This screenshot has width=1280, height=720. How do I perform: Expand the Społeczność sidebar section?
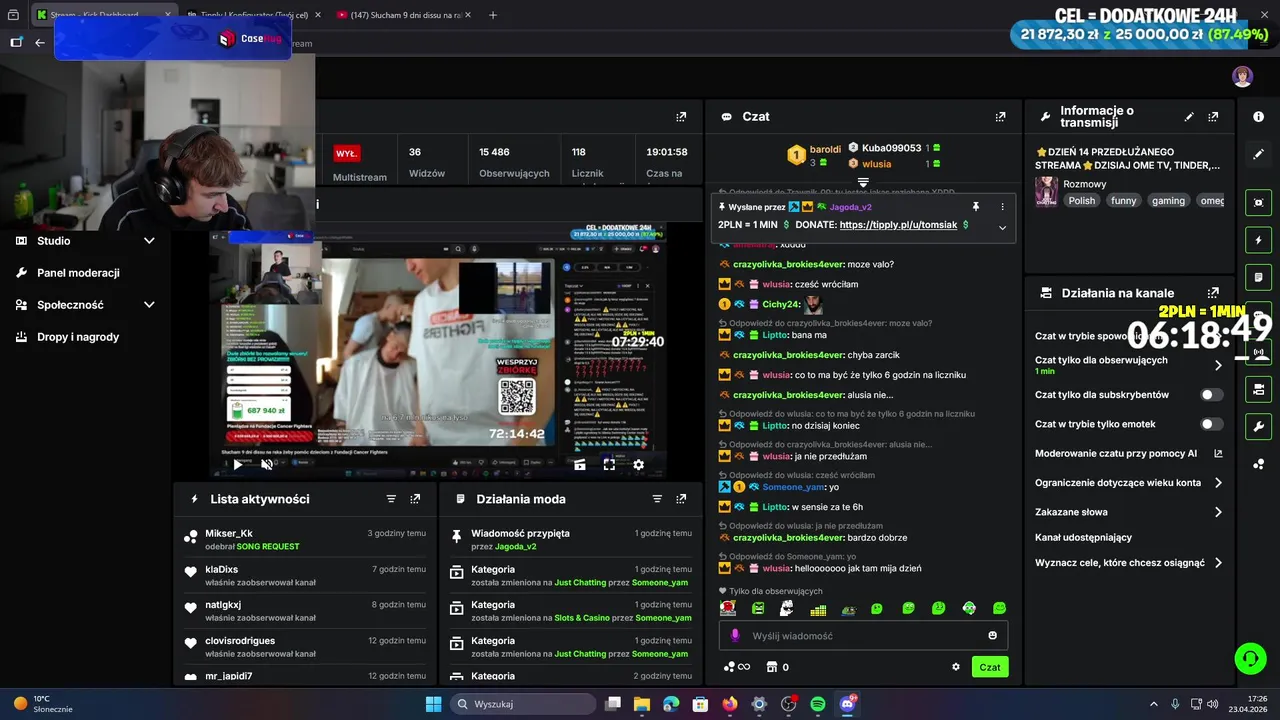coord(149,305)
